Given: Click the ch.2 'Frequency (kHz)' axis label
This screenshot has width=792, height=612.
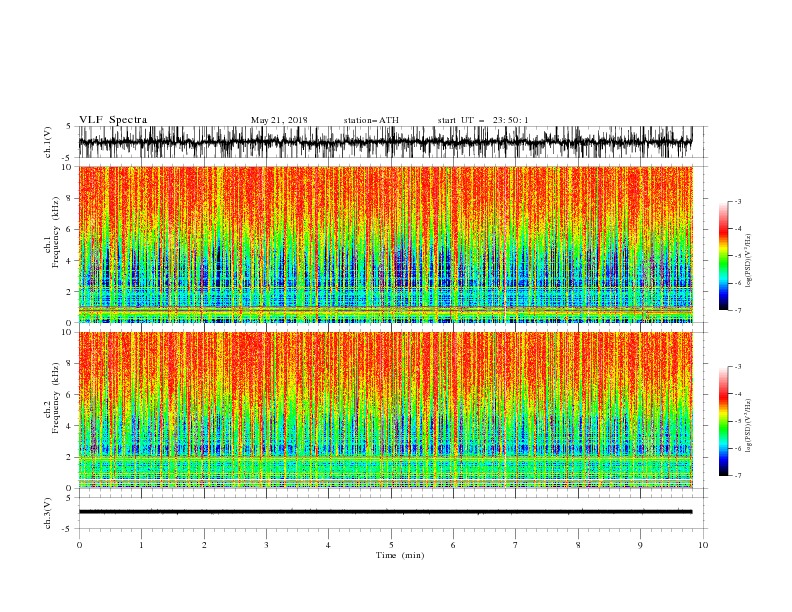Looking at the screenshot, I should [x=56, y=397].
